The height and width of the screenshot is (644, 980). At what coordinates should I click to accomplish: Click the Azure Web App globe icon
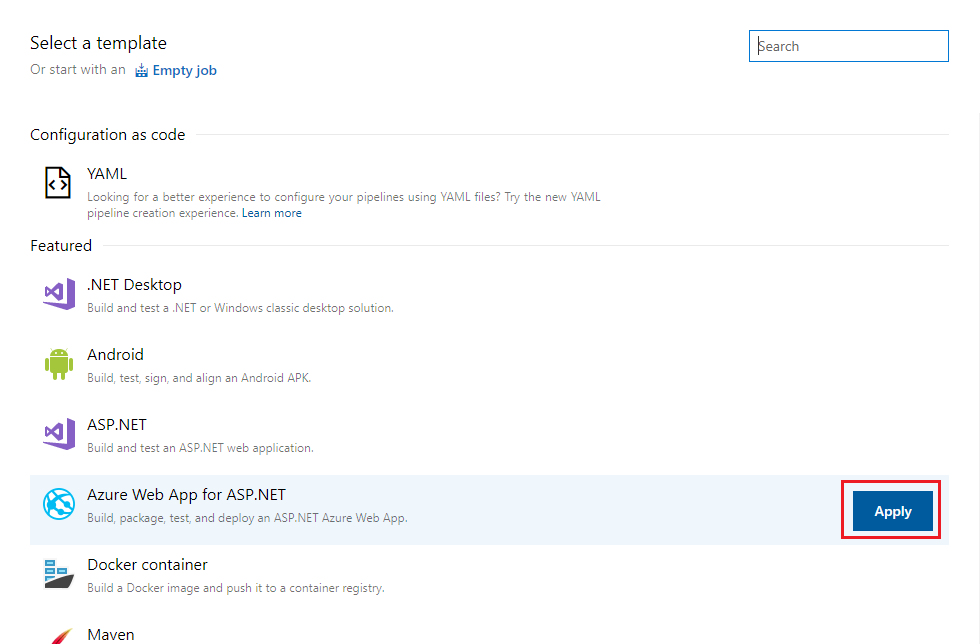click(59, 504)
